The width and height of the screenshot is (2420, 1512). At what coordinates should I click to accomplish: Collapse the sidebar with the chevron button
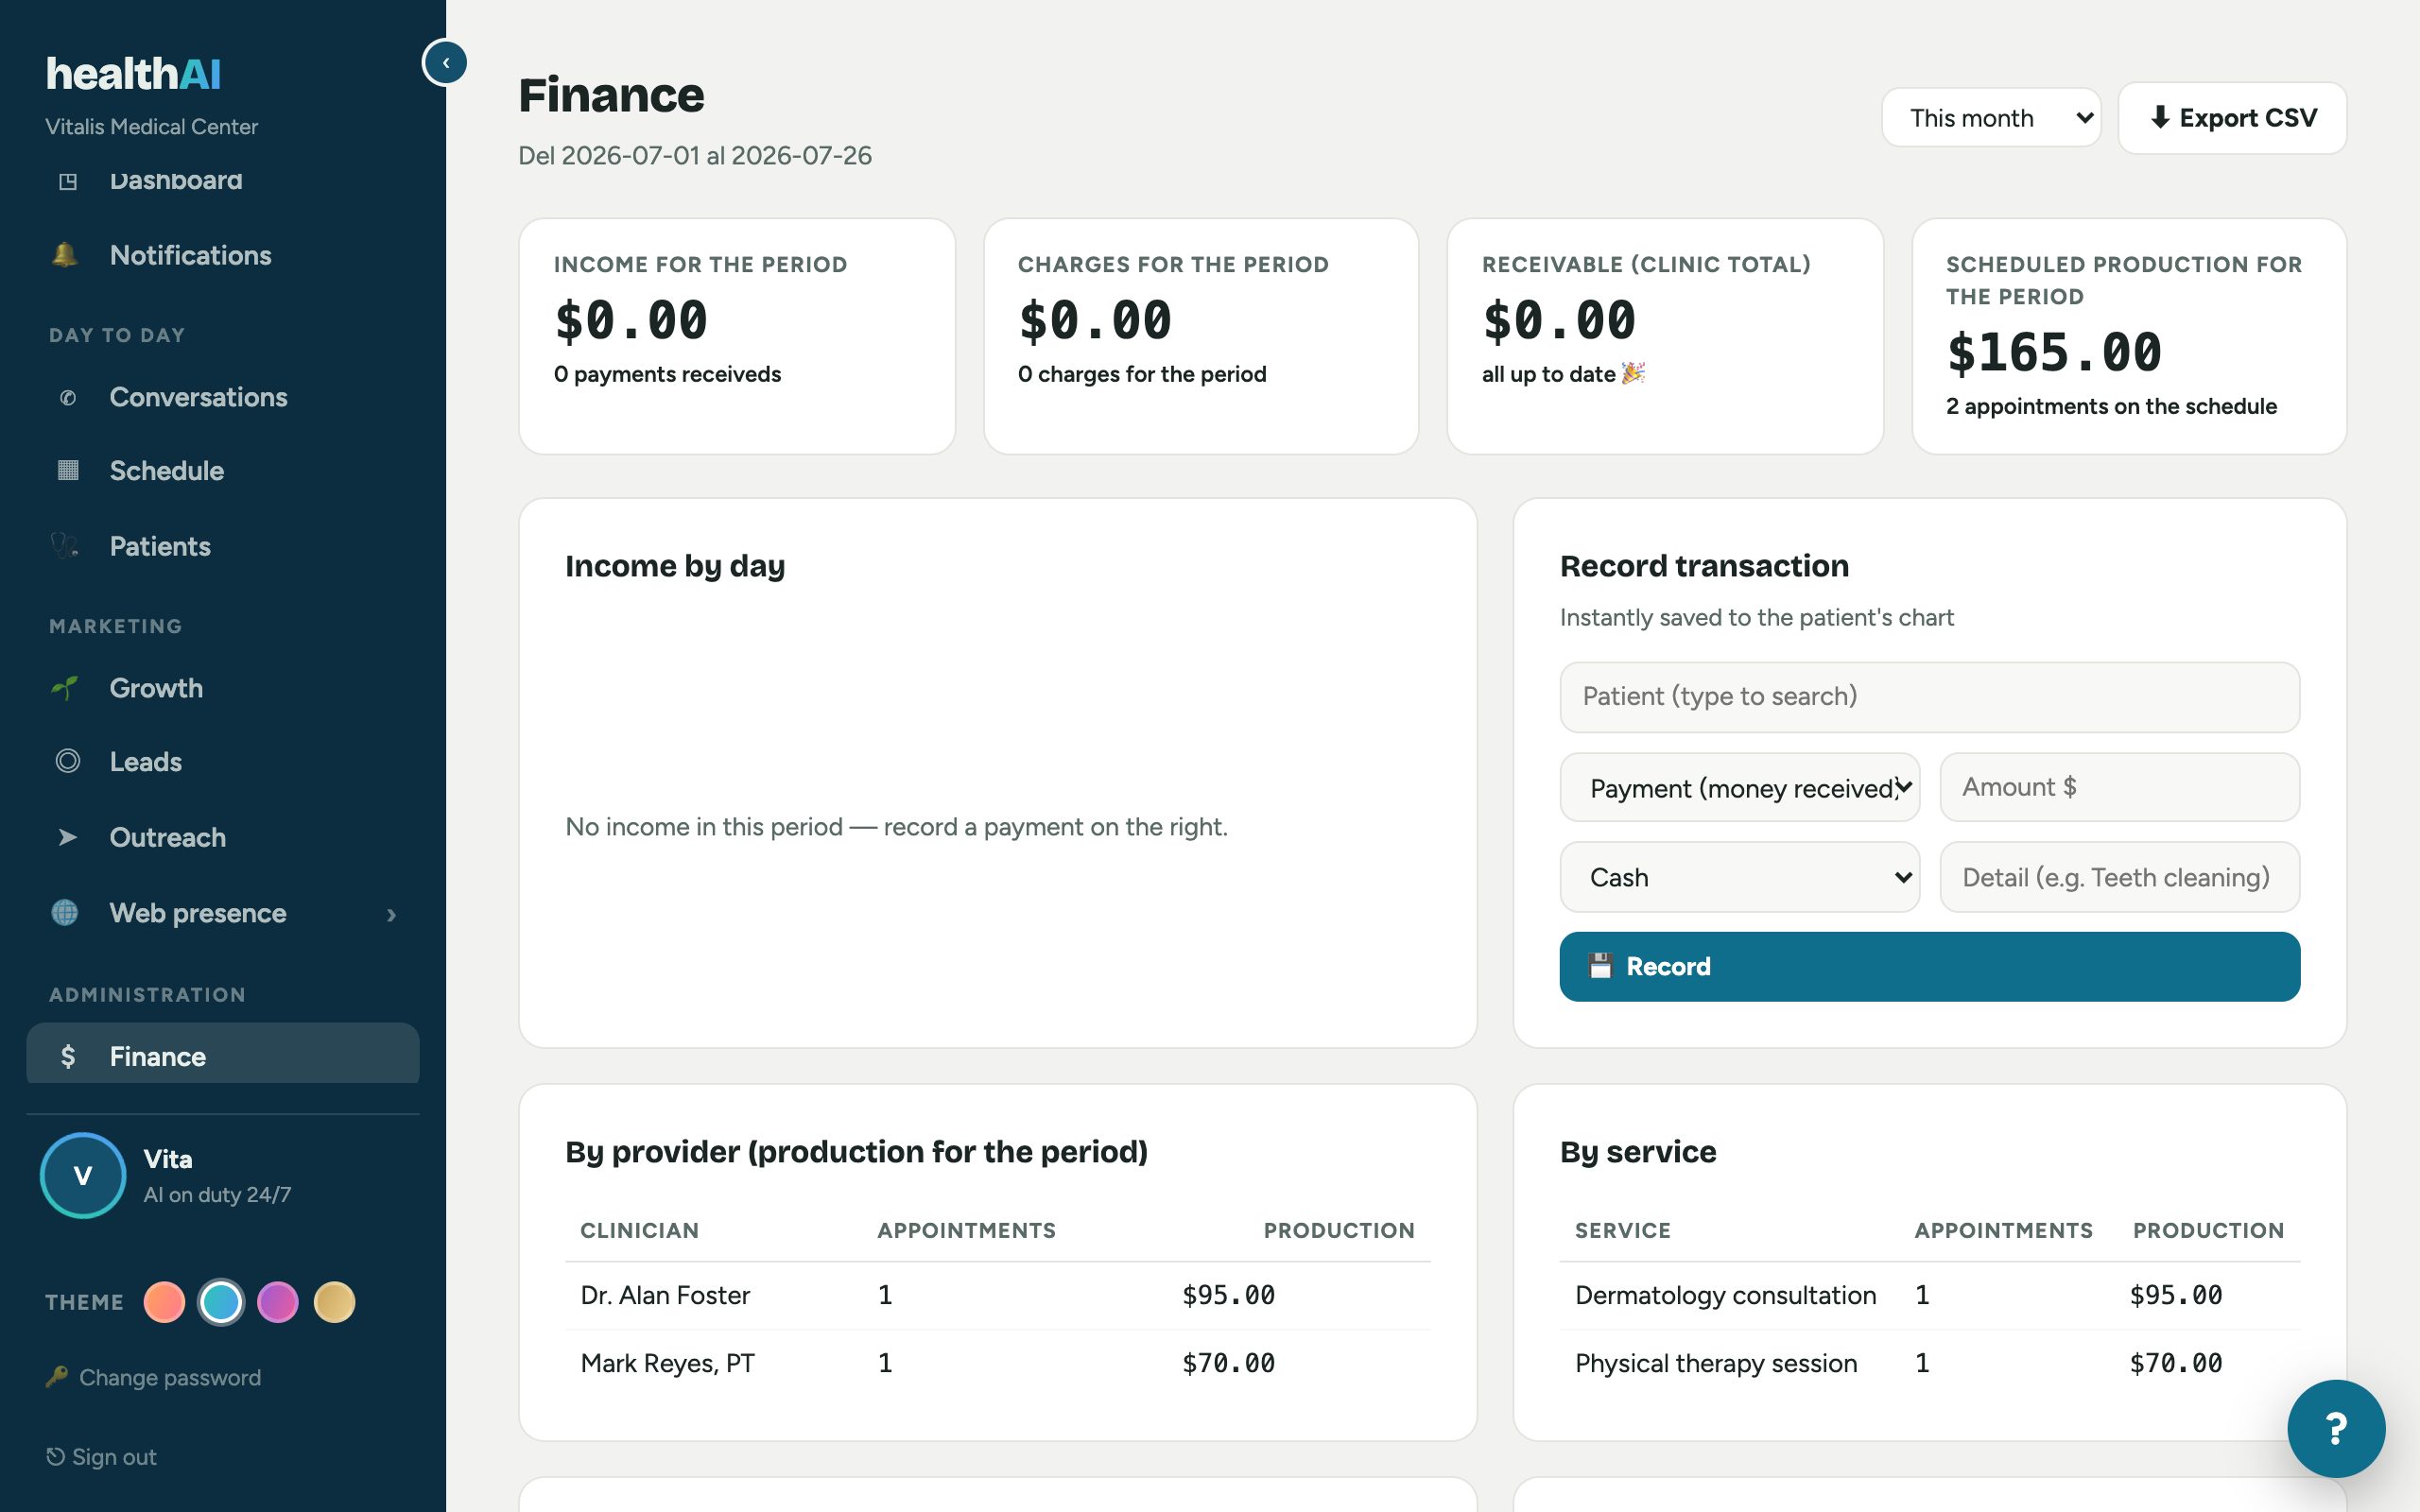[x=445, y=62]
